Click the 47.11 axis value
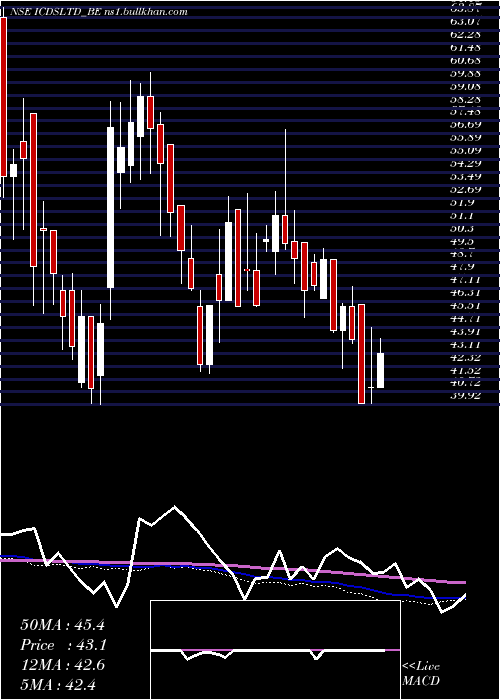Viewport: 500px width, 700px height. click(x=467, y=279)
